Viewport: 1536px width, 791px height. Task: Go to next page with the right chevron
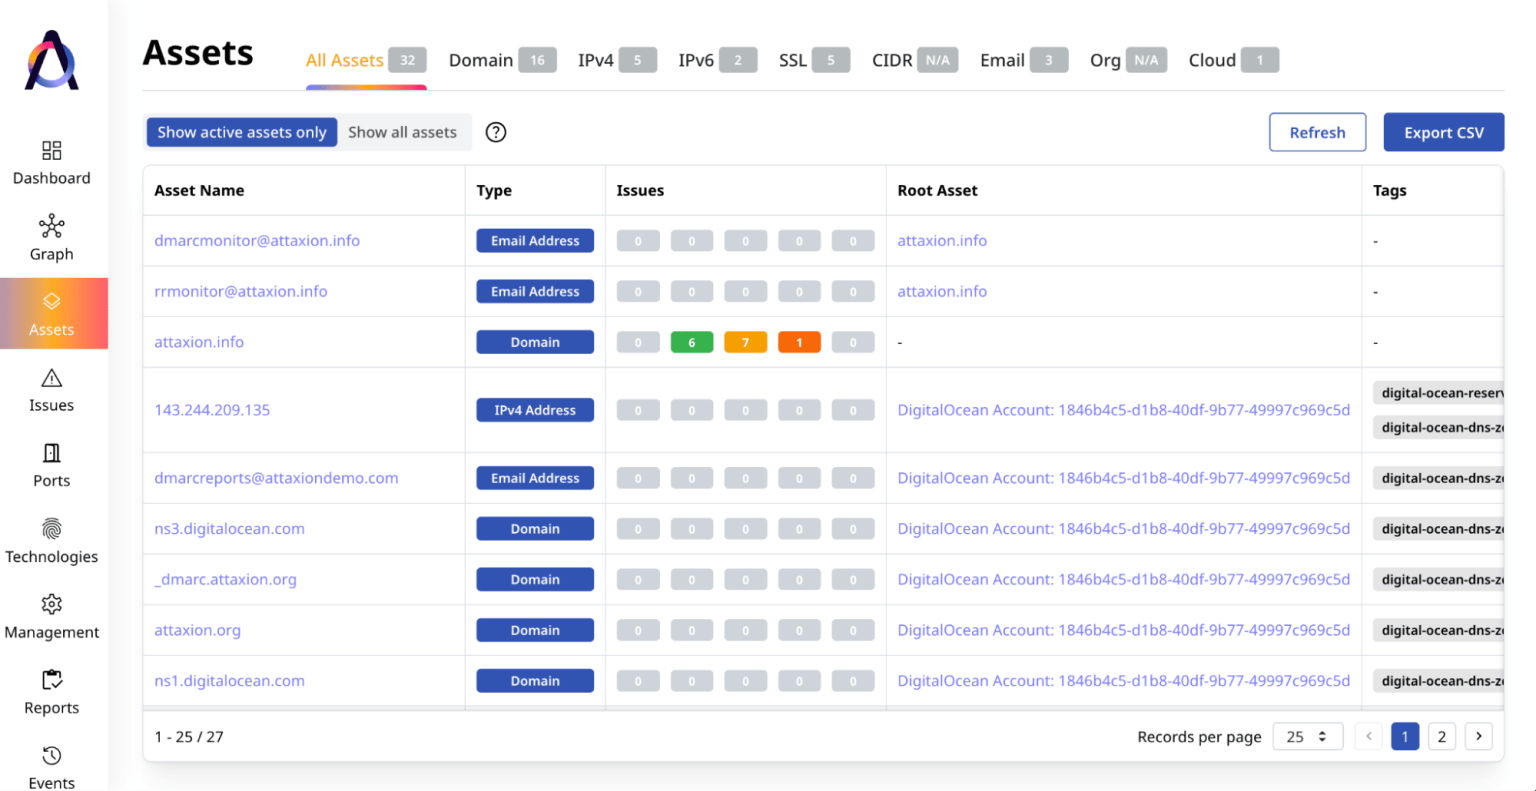[x=1478, y=736]
